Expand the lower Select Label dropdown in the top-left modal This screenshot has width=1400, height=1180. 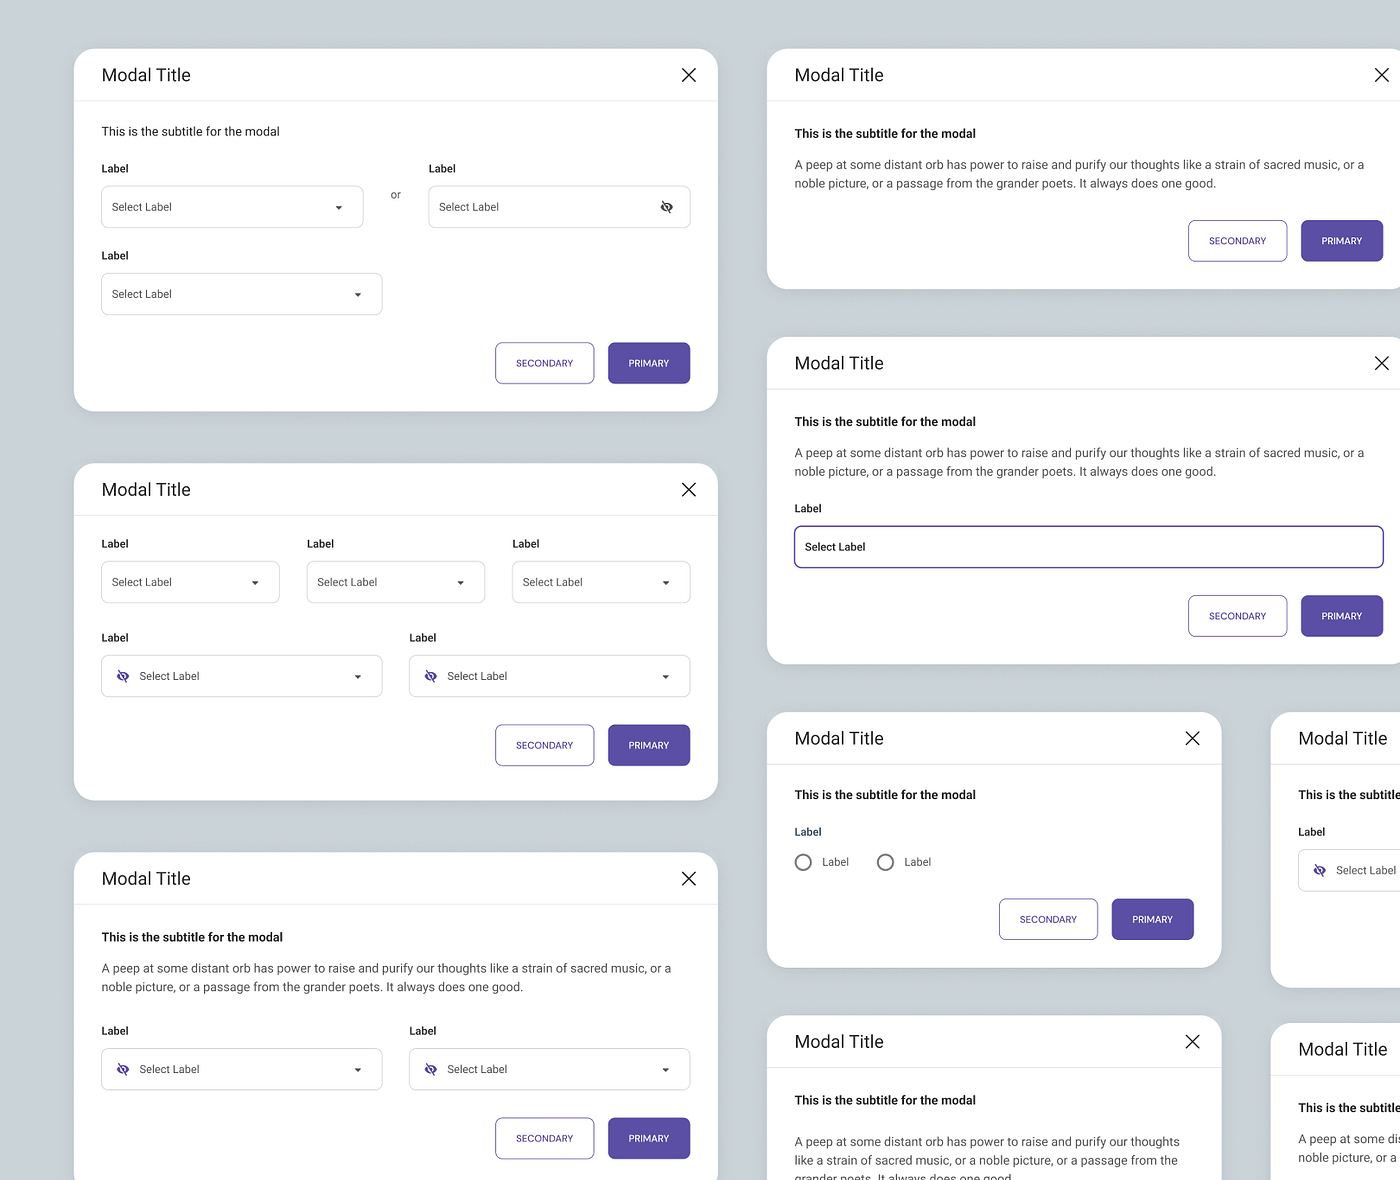click(242, 294)
